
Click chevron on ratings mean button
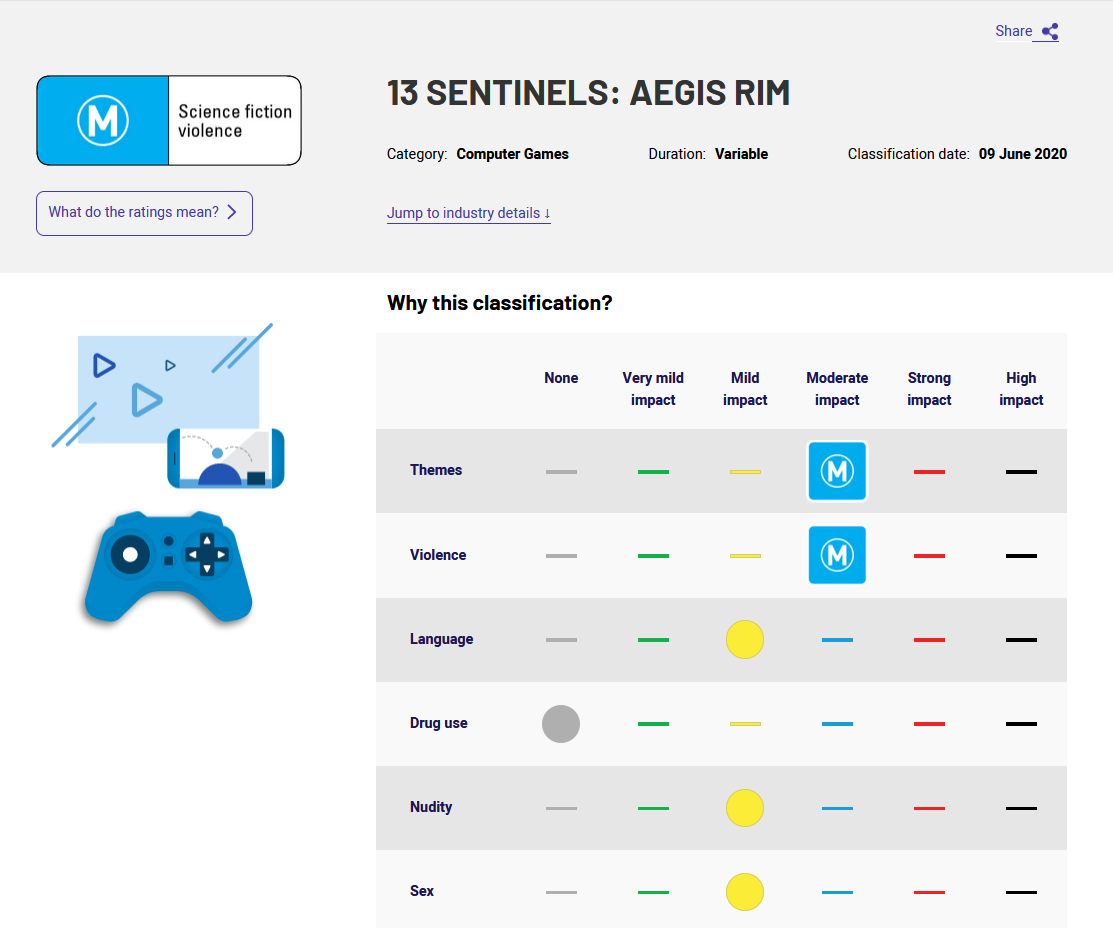pos(231,212)
